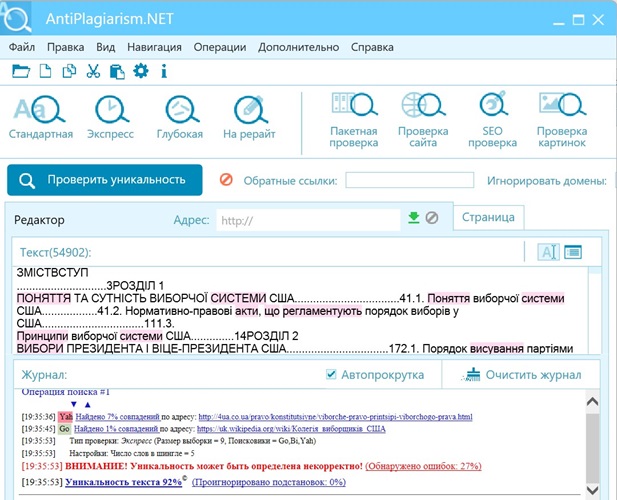The height and width of the screenshot is (500, 617).
Task: Click the journal scrollbar down arrow
Action: point(593,490)
